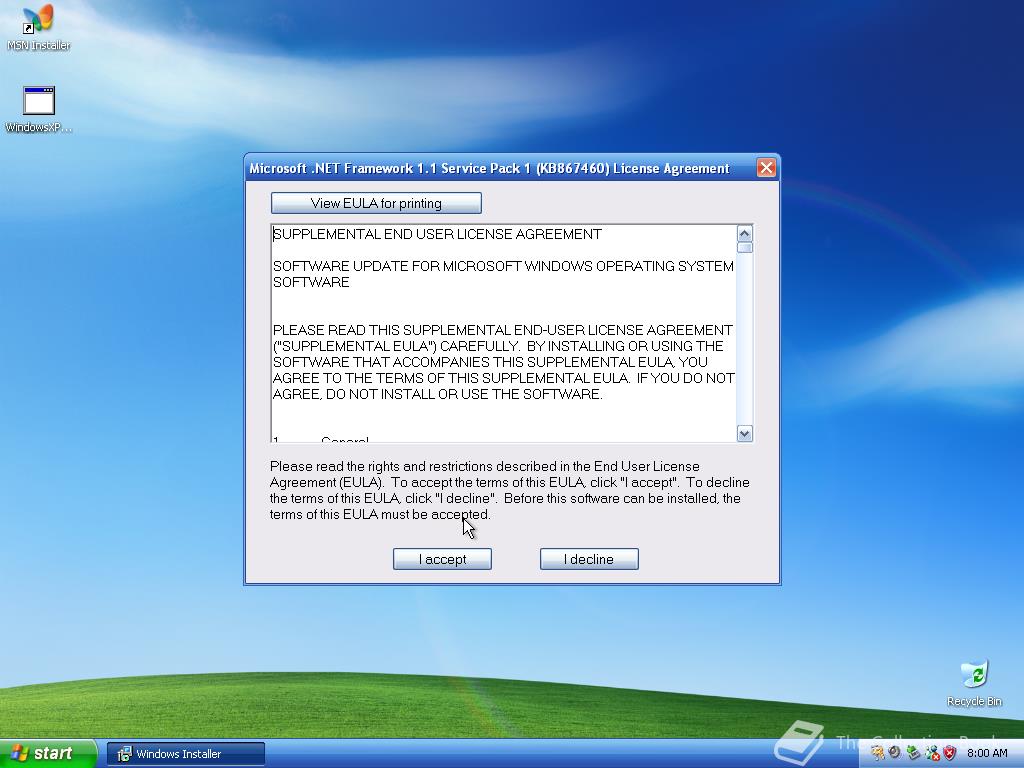
Task: Click the EULA scrollbar thumb
Action: point(744,248)
